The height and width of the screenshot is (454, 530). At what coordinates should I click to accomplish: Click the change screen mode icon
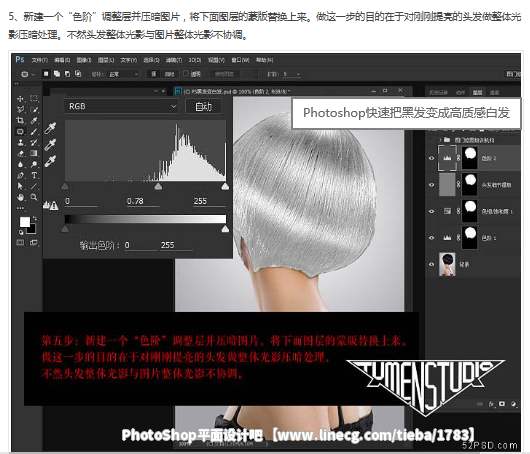[34, 242]
